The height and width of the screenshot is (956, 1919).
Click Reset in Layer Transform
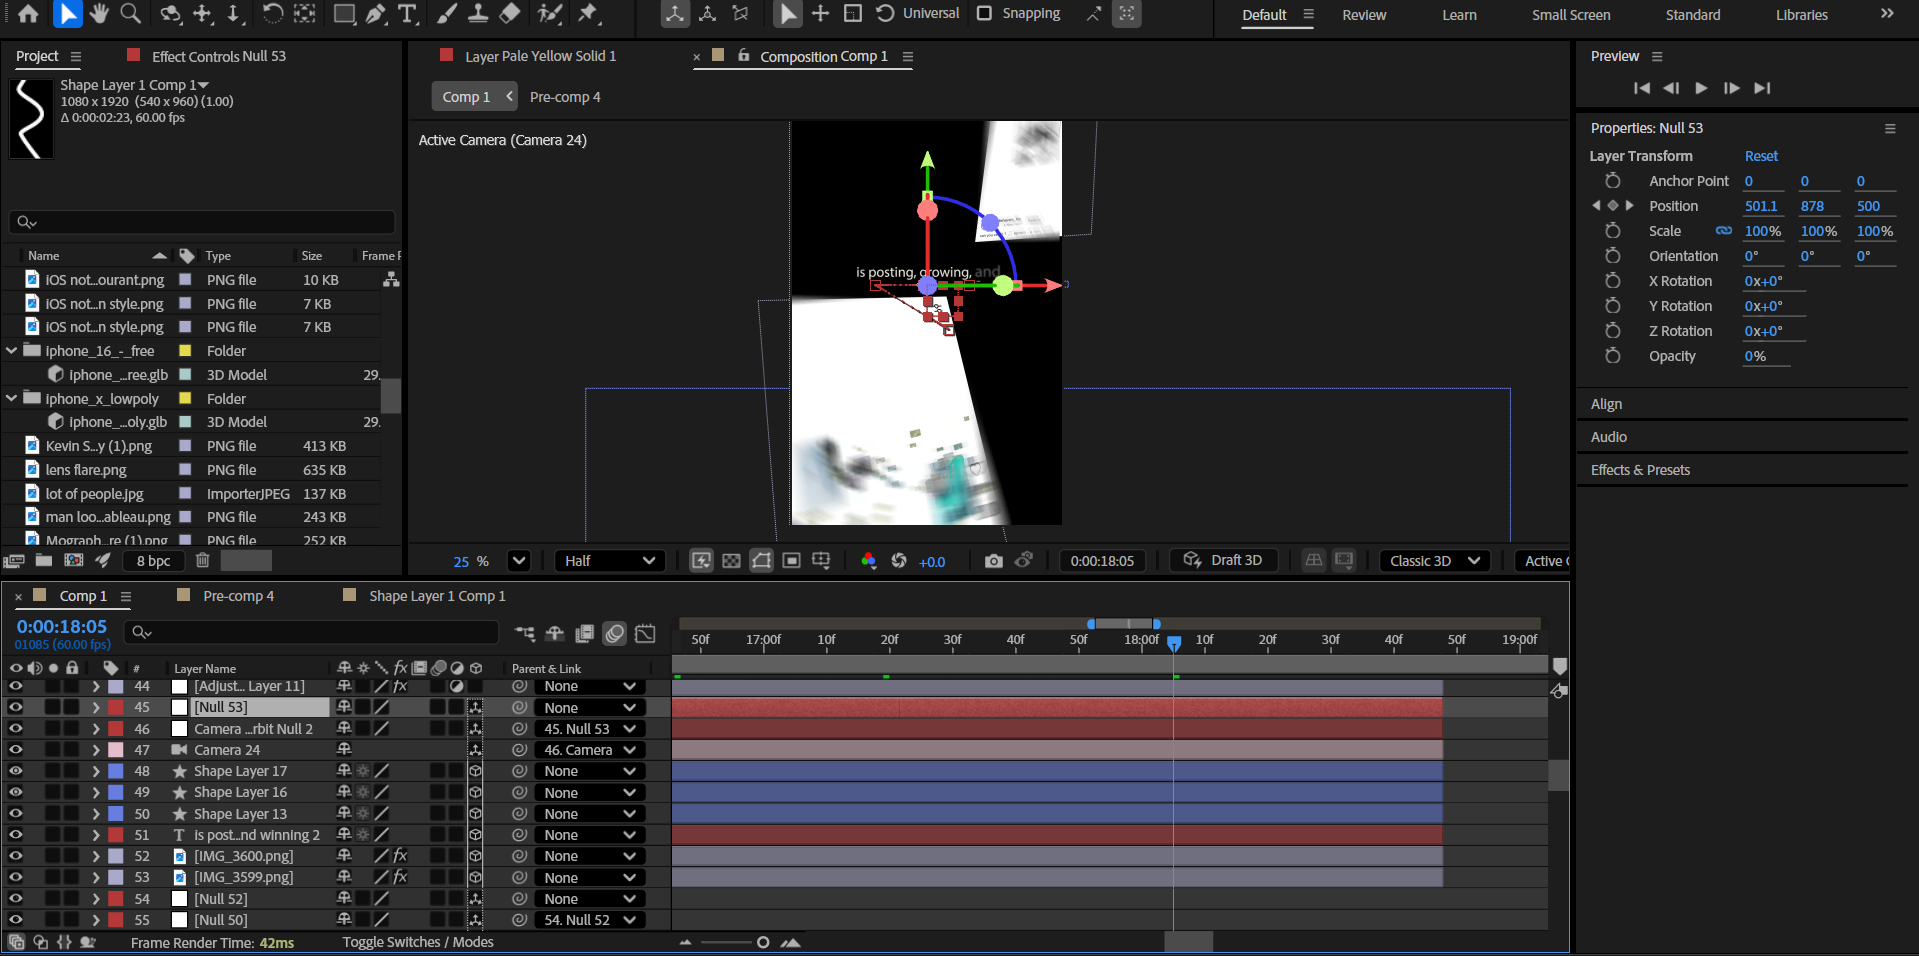click(x=1761, y=156)
